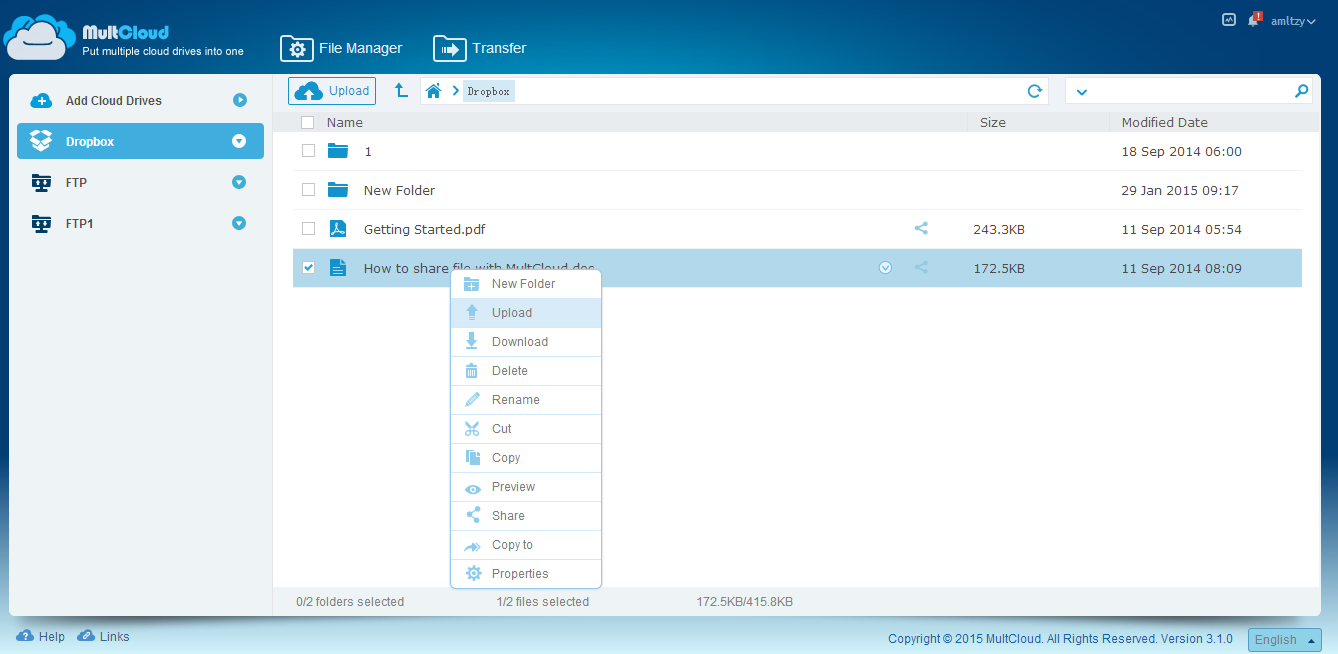Expand the FTP dropdown arrow
The height and width of the screenshot is (654, 1338).
[x=239, y=182]
